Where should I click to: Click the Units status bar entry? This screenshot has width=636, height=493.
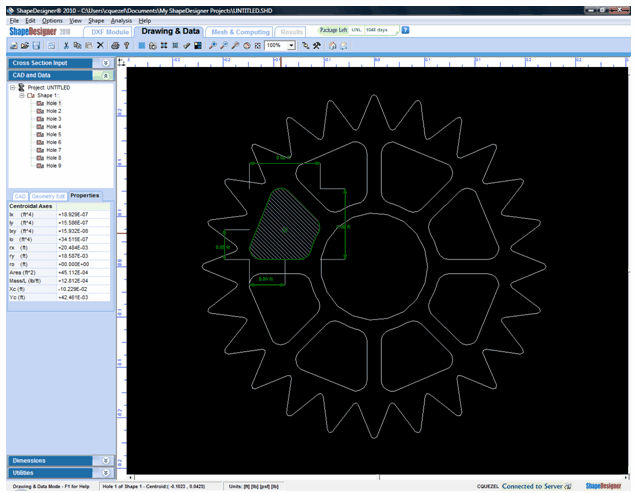(x=254, y=486)
